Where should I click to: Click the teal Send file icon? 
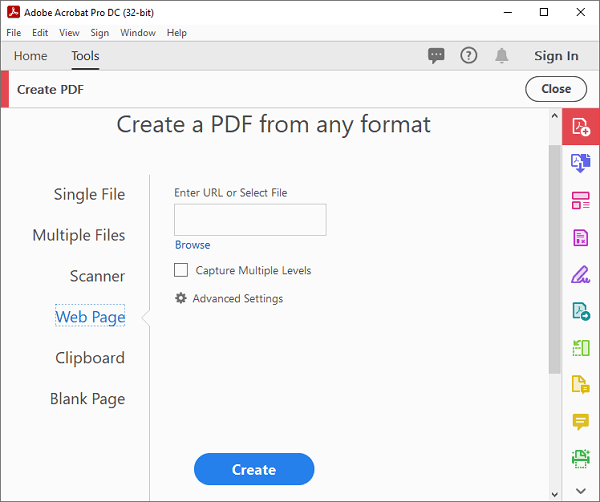coord(581,311)
